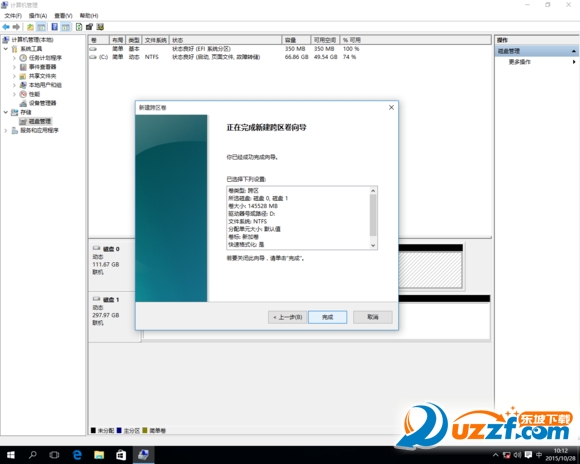Click the green Refresh toolbar icon
This screenshot has height=464, width=580.
[79, 27]
